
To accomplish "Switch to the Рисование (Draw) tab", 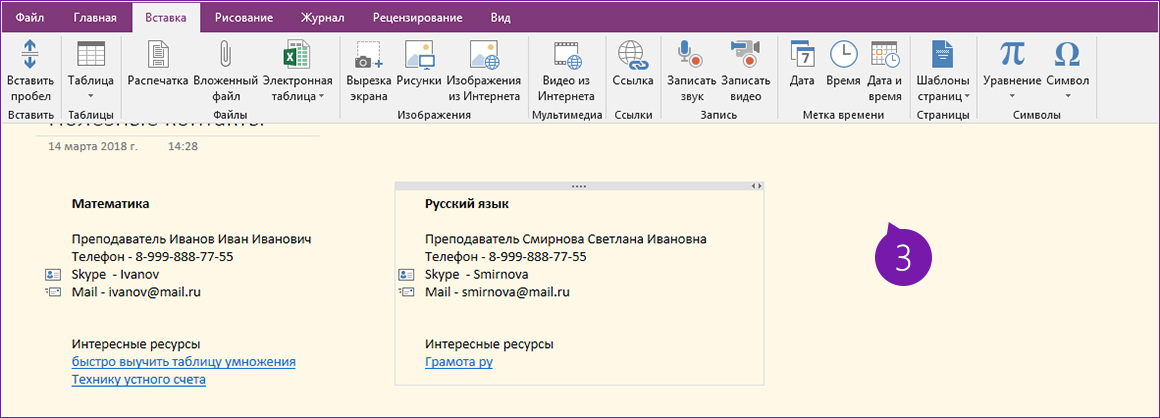I will point(240,18).
